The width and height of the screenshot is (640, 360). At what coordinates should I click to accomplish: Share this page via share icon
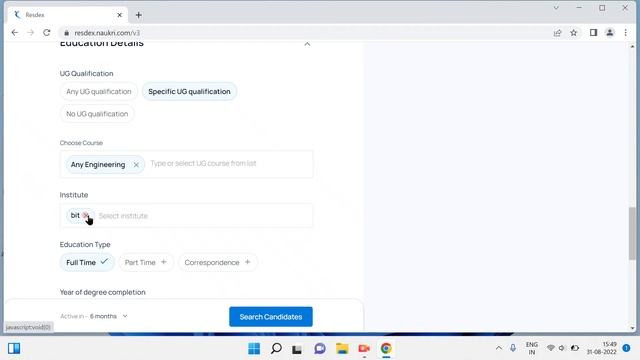(558, 33)
